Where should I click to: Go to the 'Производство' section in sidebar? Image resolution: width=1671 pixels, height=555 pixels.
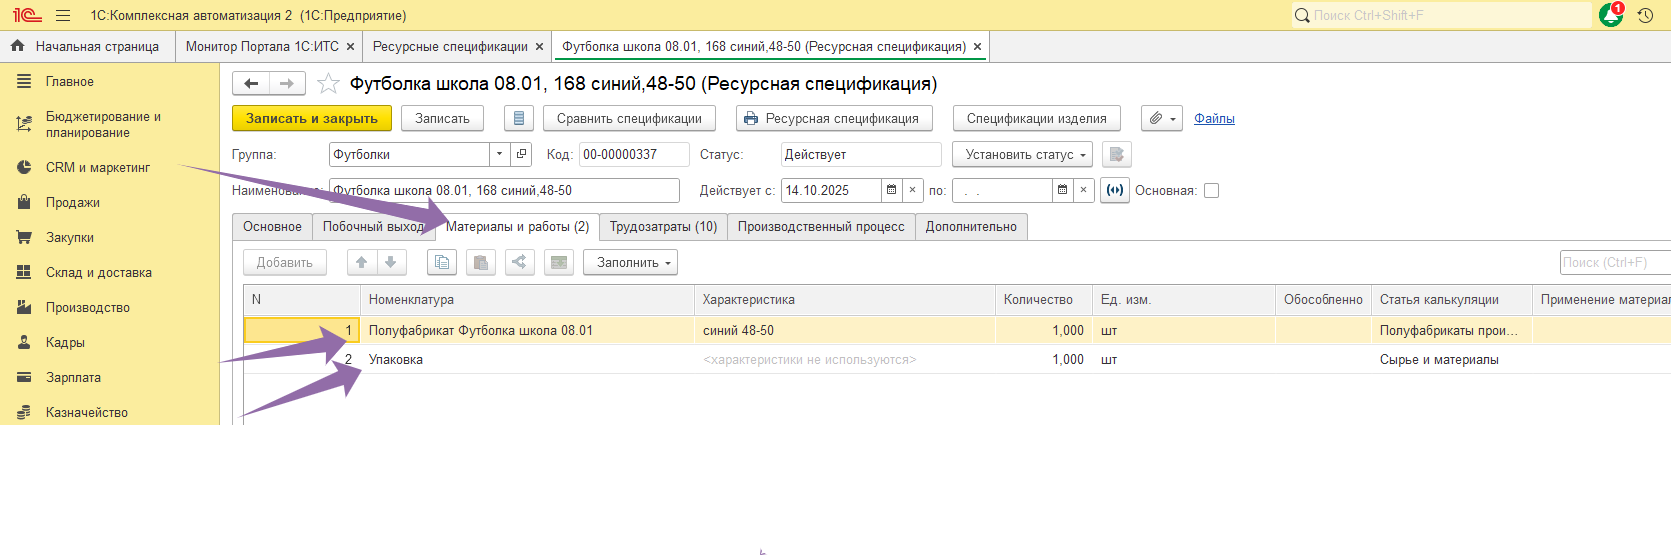tap(87, 307)
